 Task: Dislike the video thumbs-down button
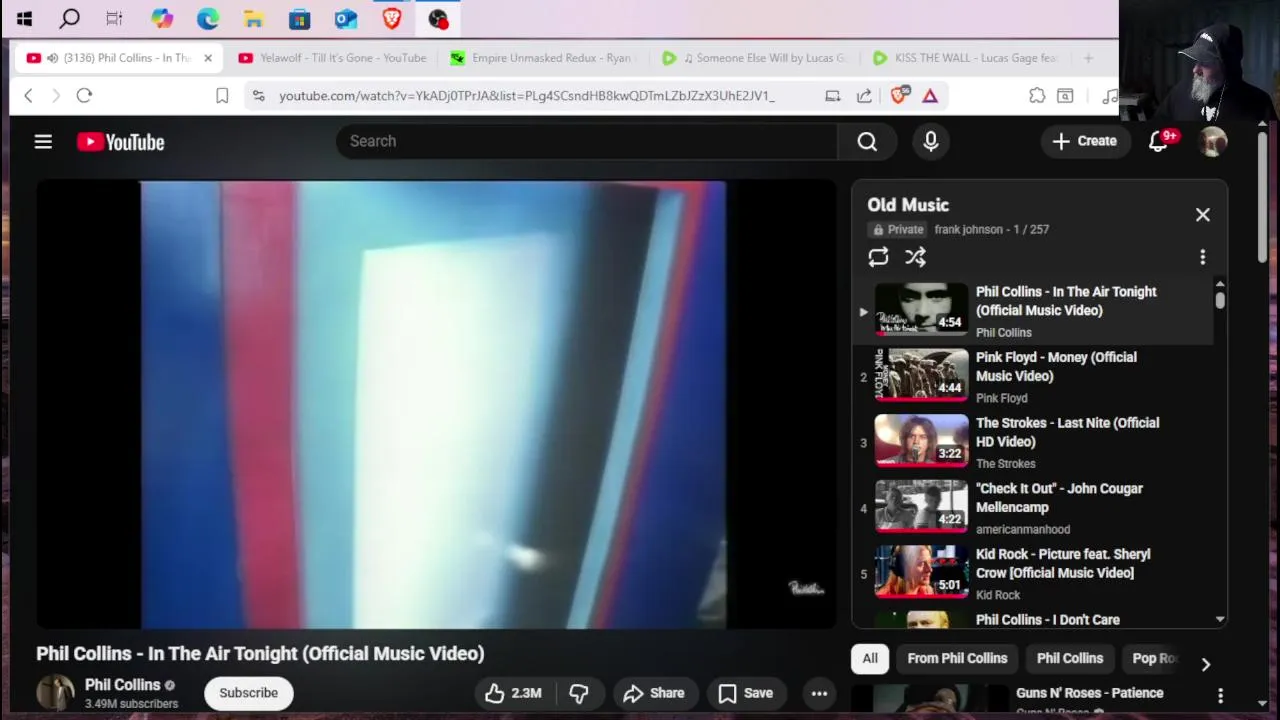pos(579,693)
